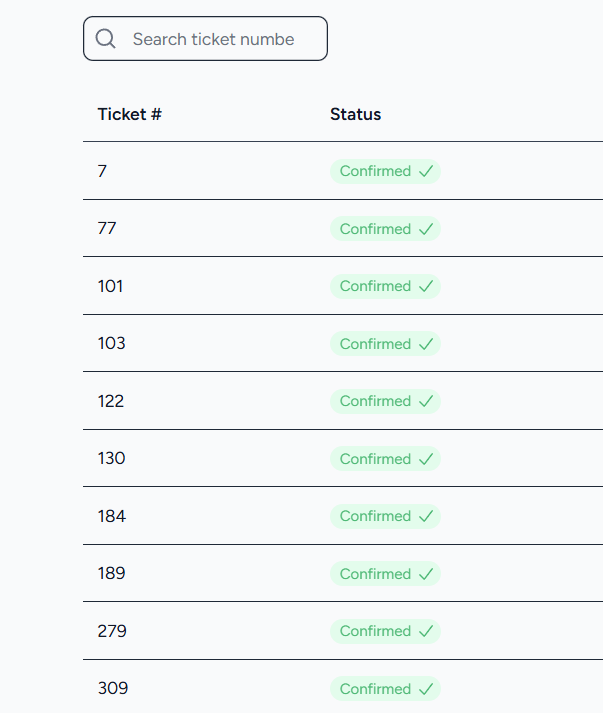Click checkmark icon in ticket 184 status
Screen dimensions: 603x713
(426, 517)
